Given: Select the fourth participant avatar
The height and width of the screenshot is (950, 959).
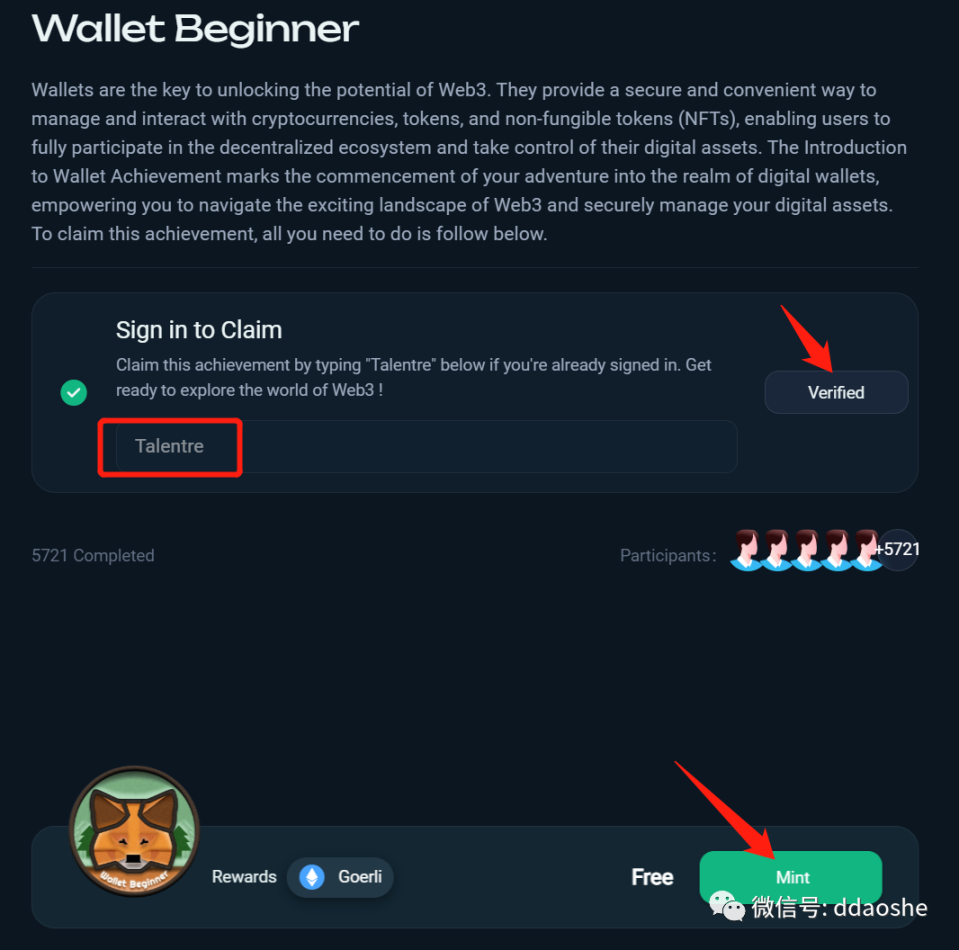Looking at the screenshot, I should pos(837,549).
